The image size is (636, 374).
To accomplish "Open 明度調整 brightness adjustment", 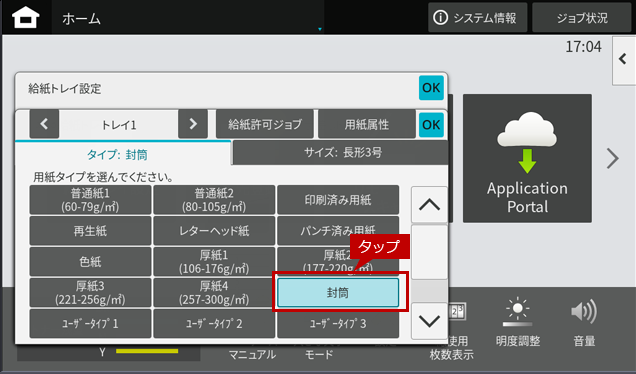I will tap(518, 323).
